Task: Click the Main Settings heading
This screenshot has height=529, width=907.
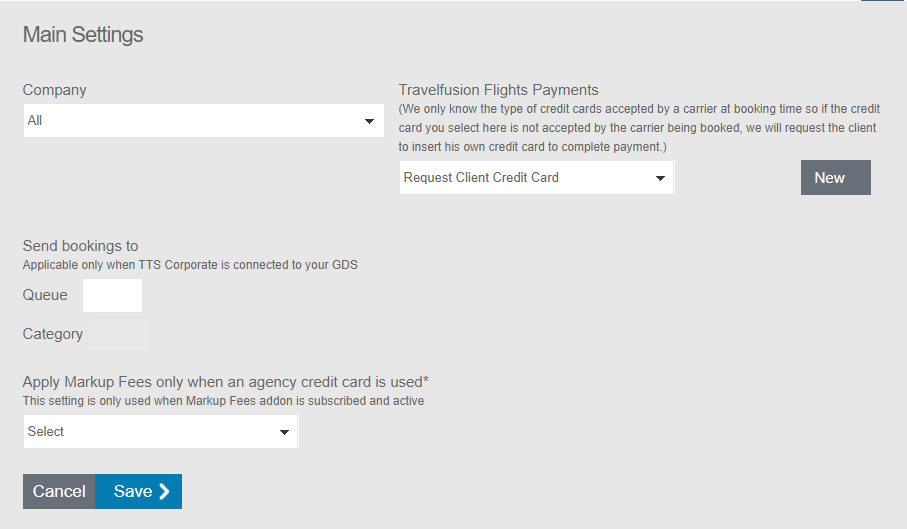Action: pyautogui.click(x=83, y=35)
